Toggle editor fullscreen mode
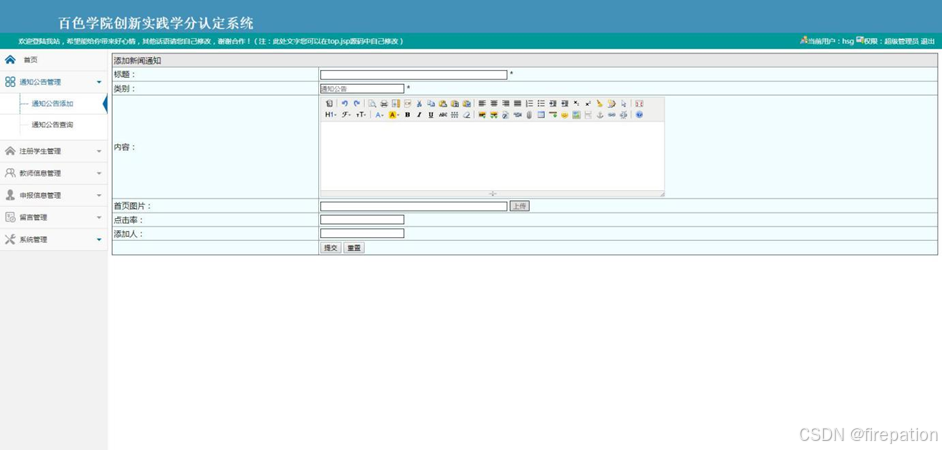The height and width of the screenshot is (450, 942). pyautogui.click(x=639, y=103)
